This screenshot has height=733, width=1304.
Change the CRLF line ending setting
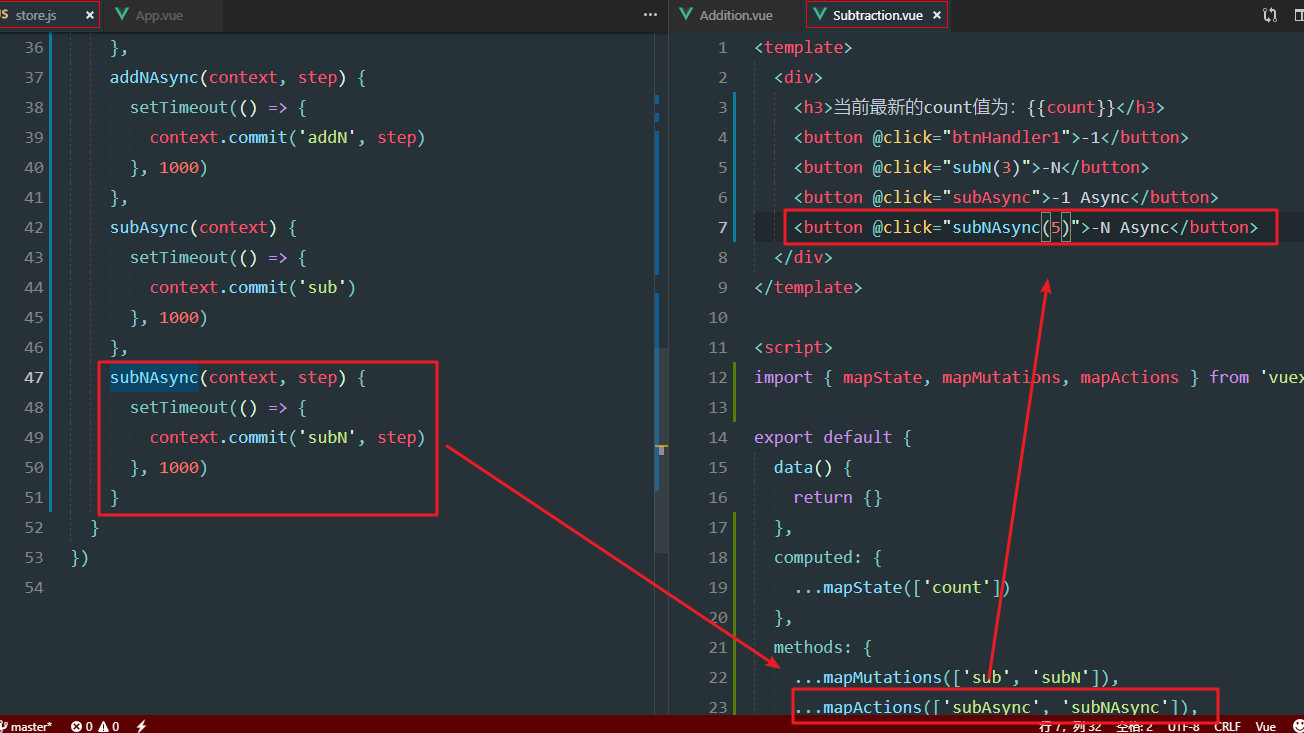click(1227, 726)
